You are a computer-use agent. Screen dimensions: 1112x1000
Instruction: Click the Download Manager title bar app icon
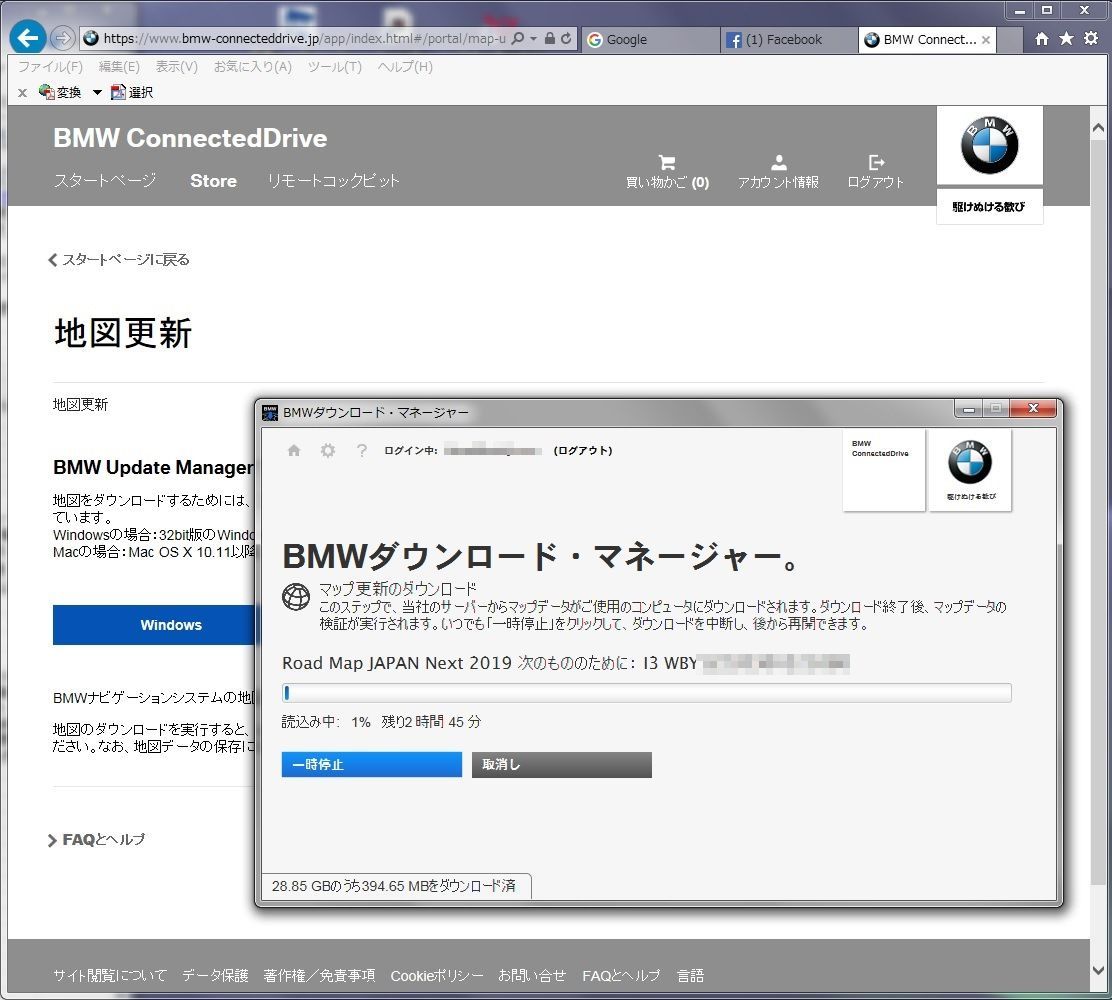[x=270, y=413]
